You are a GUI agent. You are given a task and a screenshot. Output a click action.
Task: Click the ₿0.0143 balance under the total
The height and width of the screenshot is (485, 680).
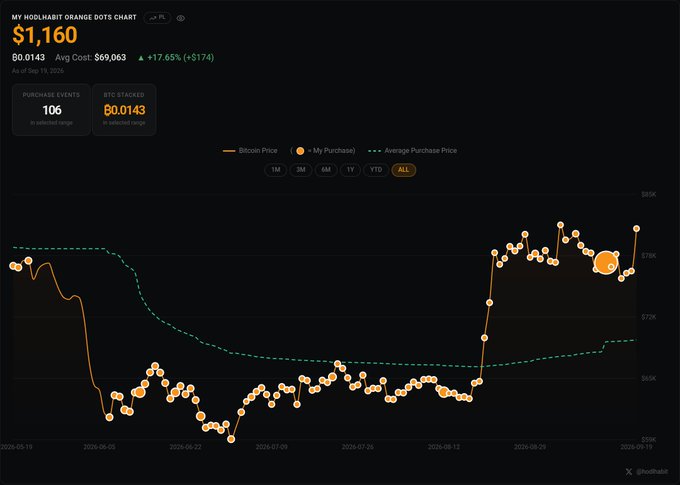29,57
